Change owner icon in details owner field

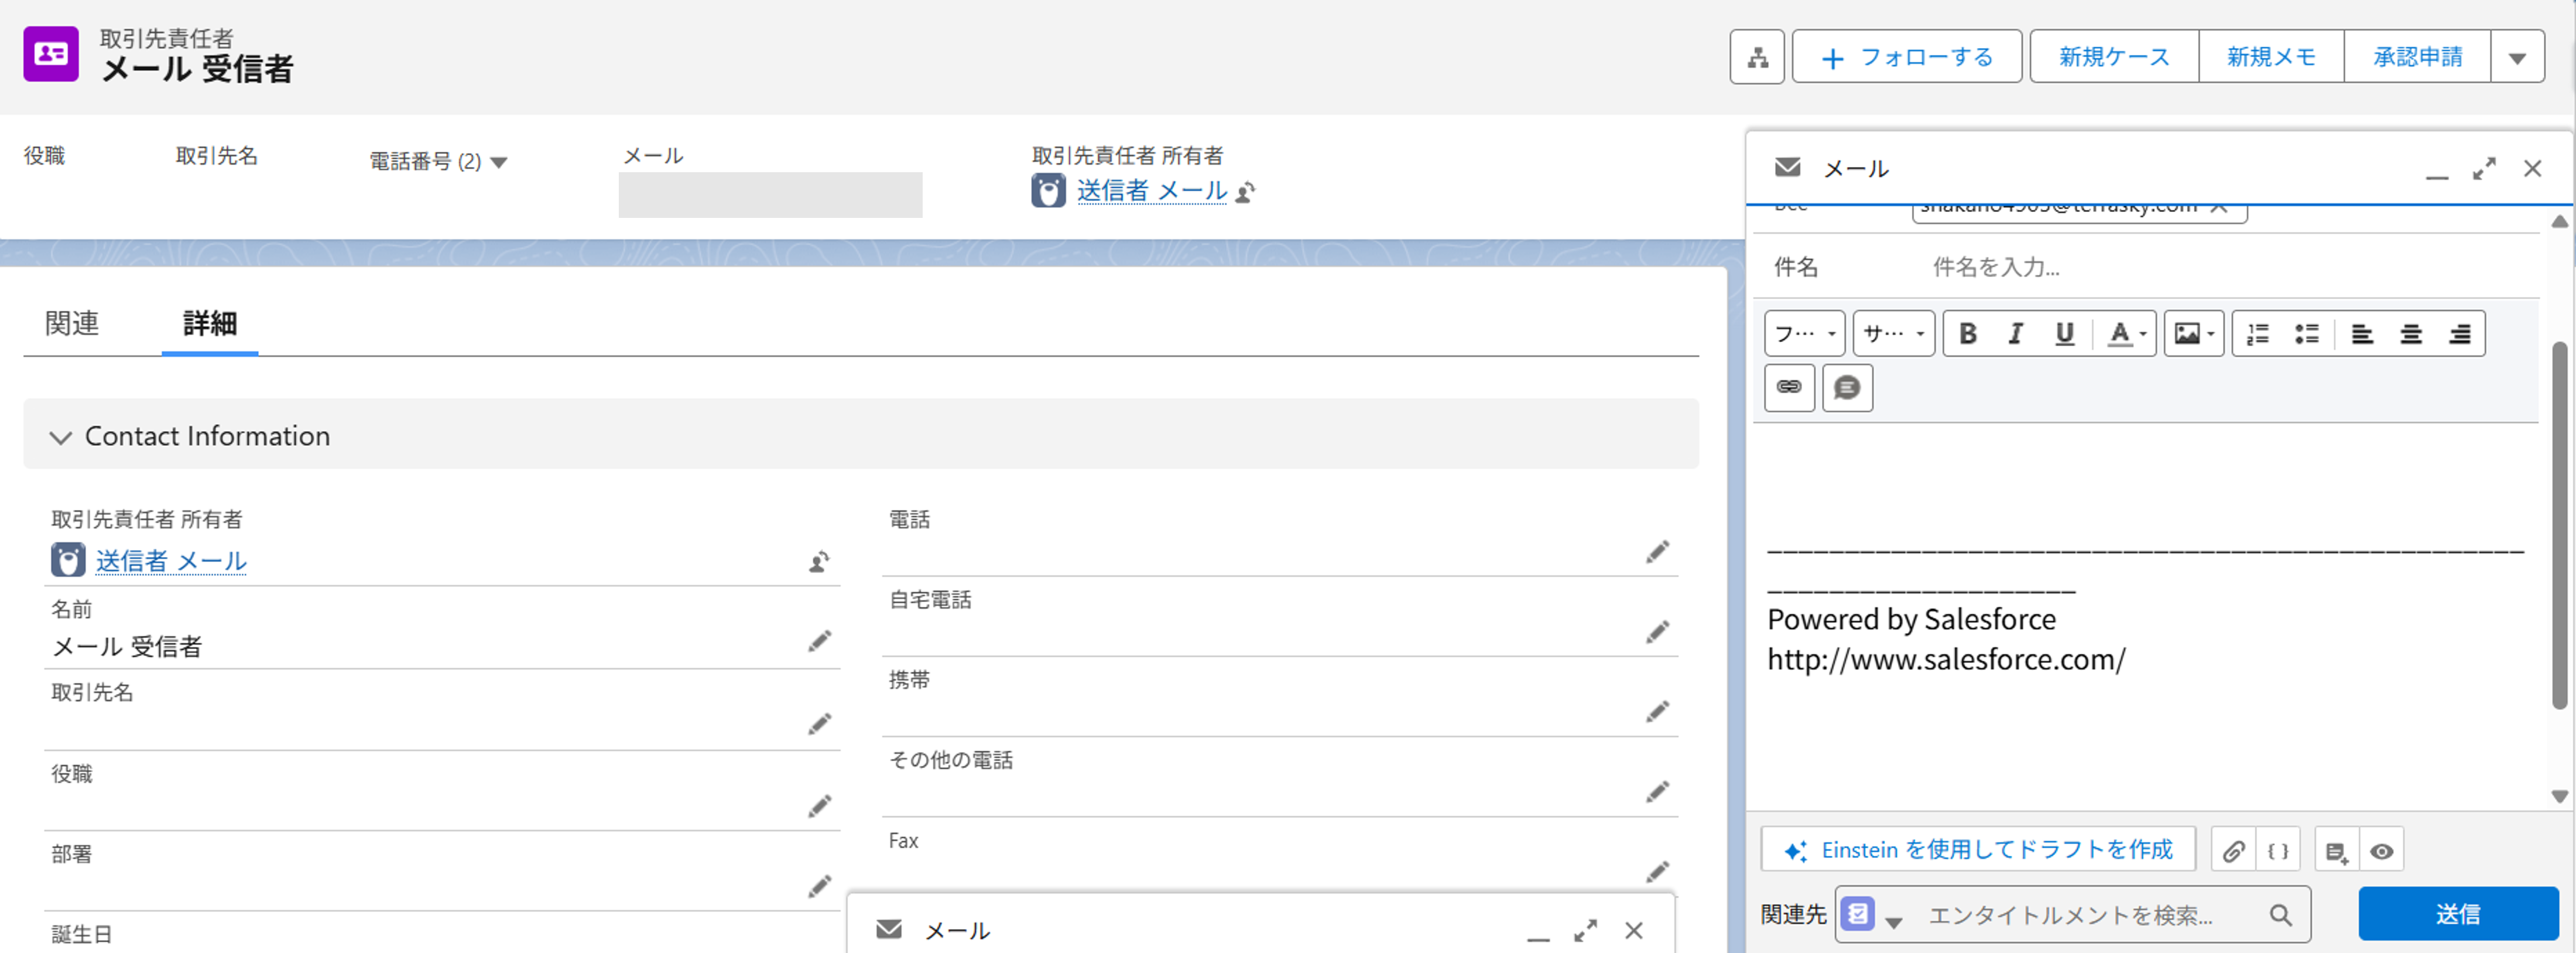pos(819,561)
